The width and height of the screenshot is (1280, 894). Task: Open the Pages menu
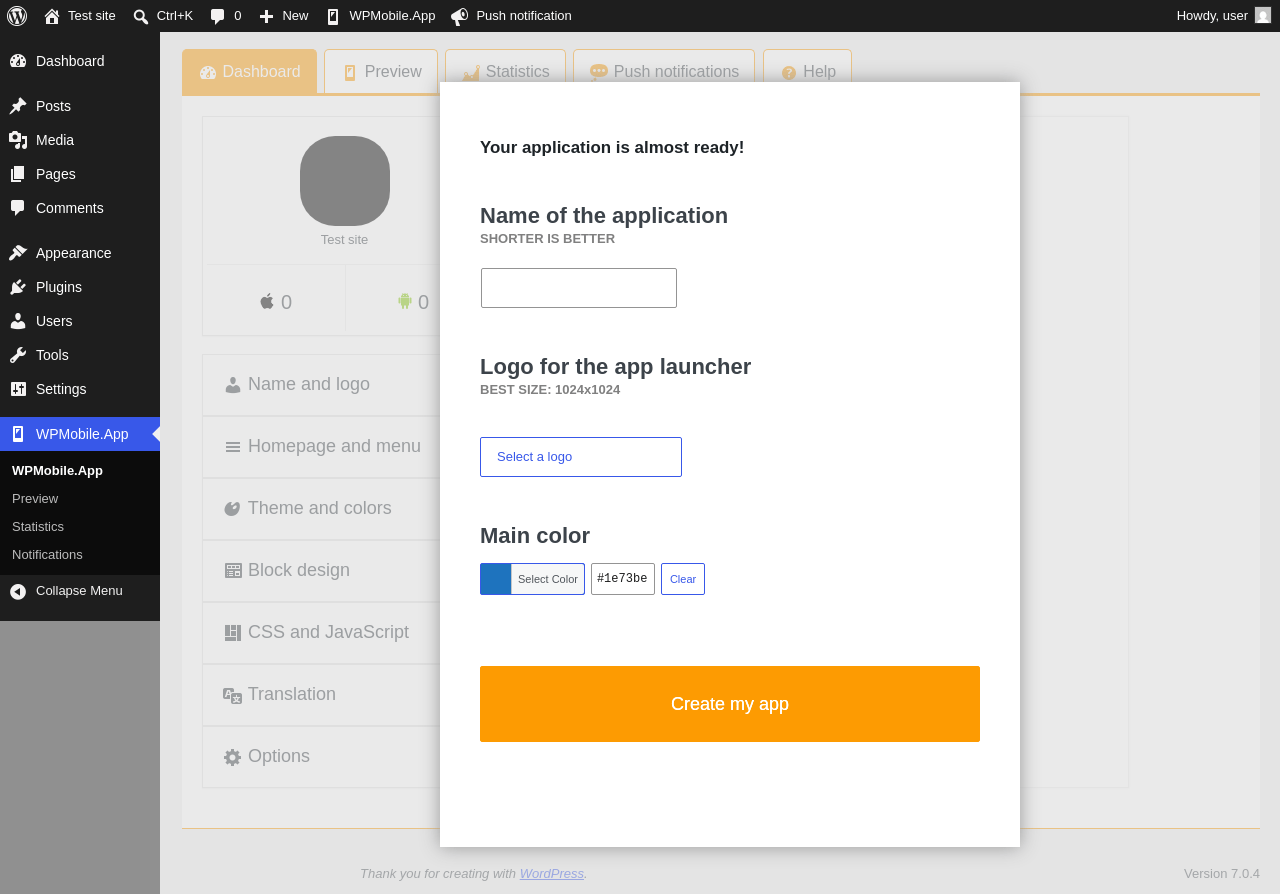(80, 174)
